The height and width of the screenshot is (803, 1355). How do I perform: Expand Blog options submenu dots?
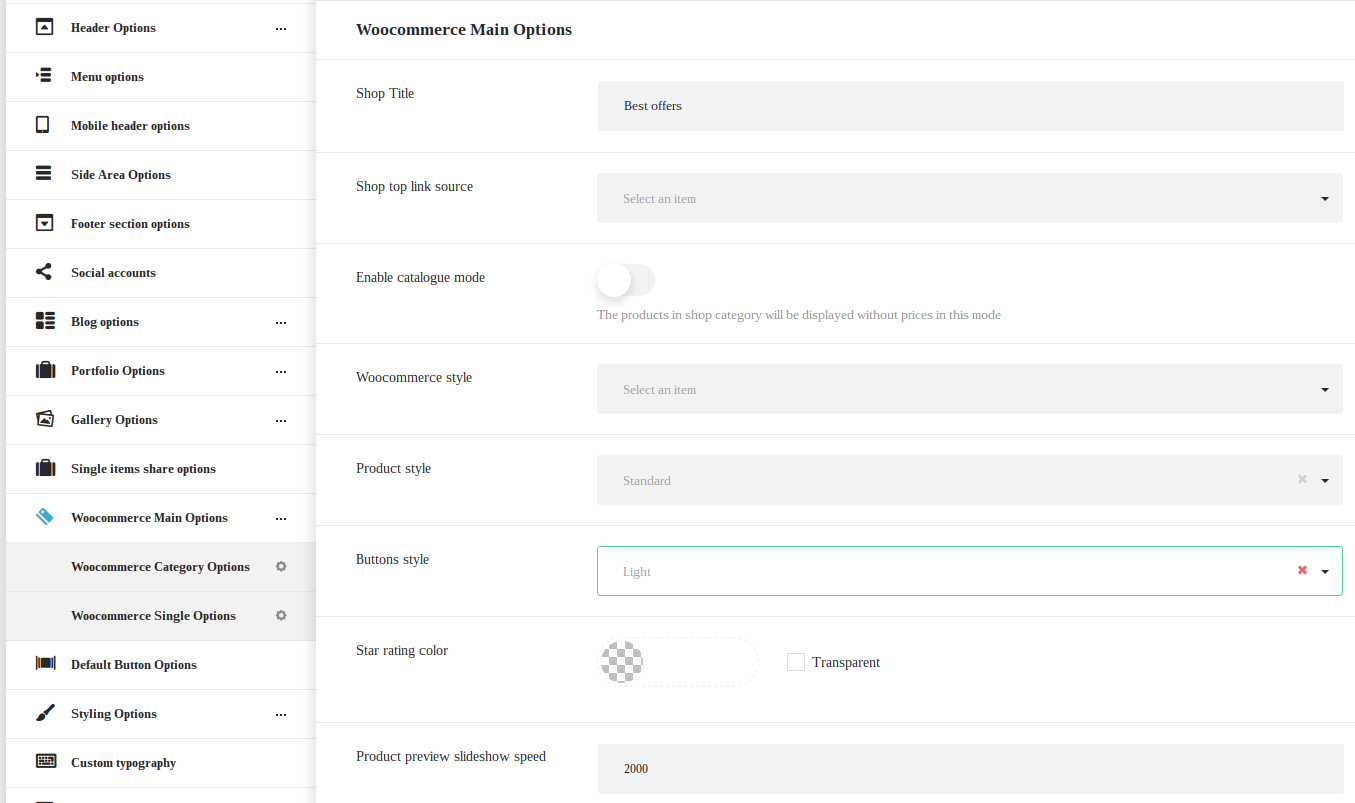pyautogui.click(x=281, y=323)
